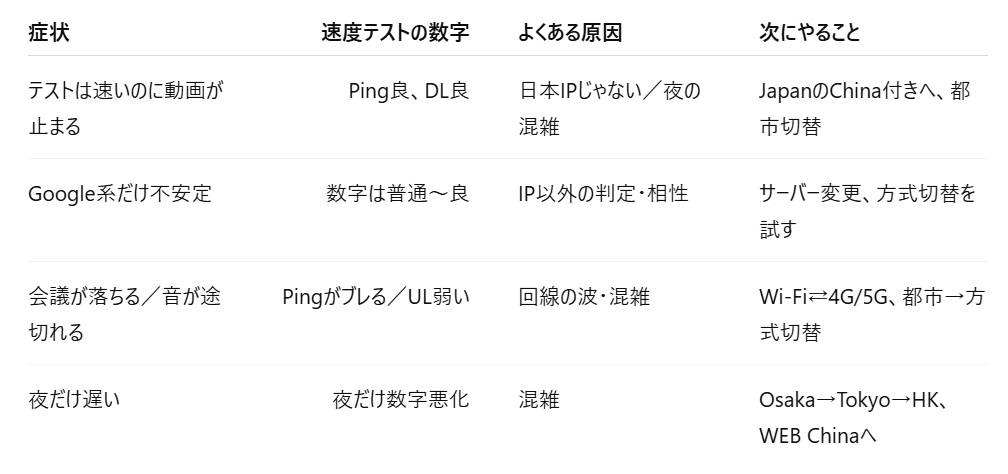Viewport: 1008px width, 474px height.
Task: Click the 夜だけ数字悪化 cell
Action: point(400,401)
